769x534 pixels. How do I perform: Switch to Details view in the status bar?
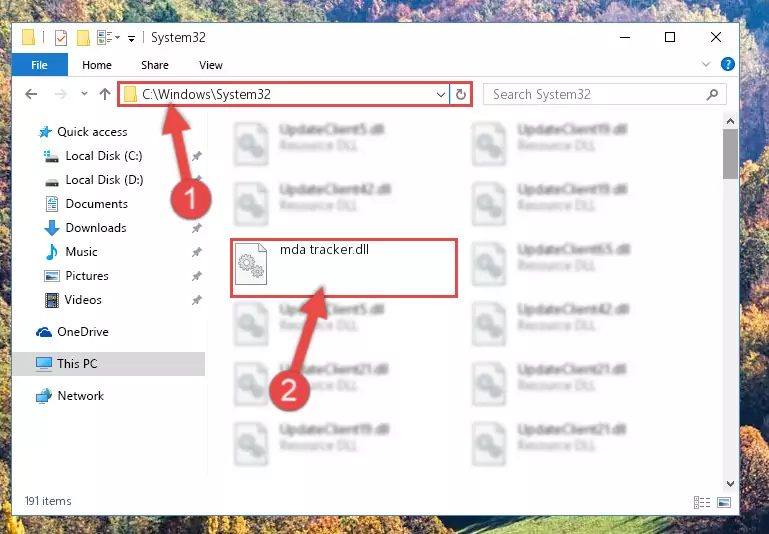(x=702, y=502)
